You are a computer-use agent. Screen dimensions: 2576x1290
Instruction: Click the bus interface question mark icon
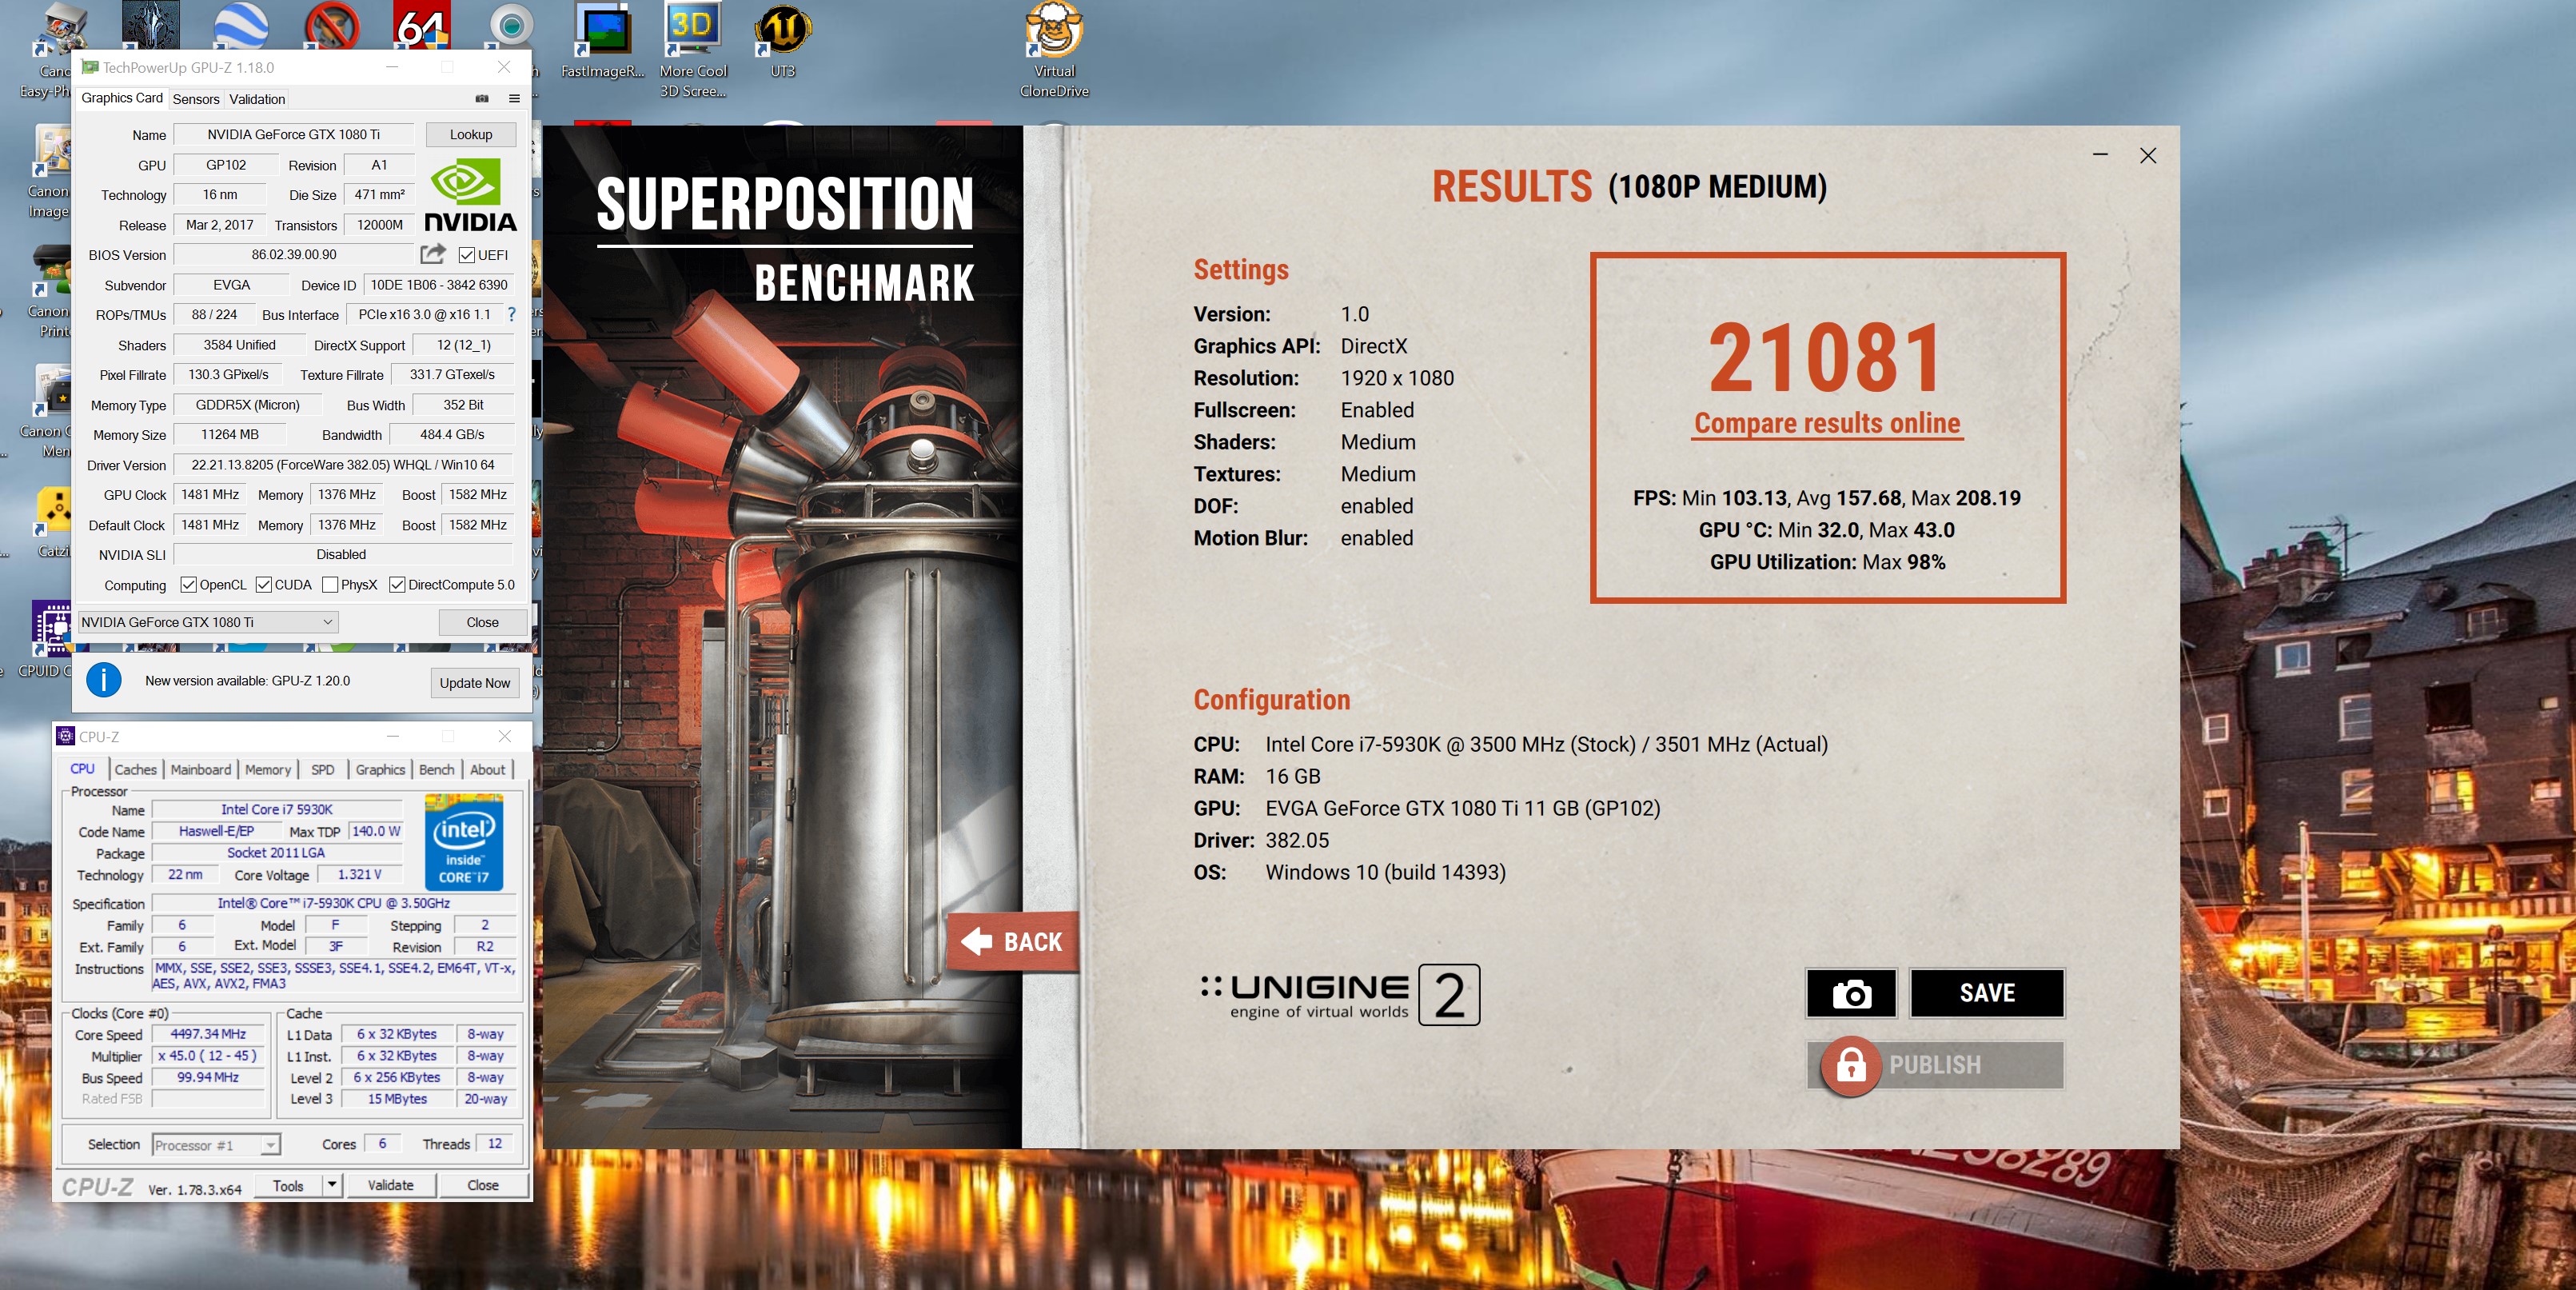[512, 314]
